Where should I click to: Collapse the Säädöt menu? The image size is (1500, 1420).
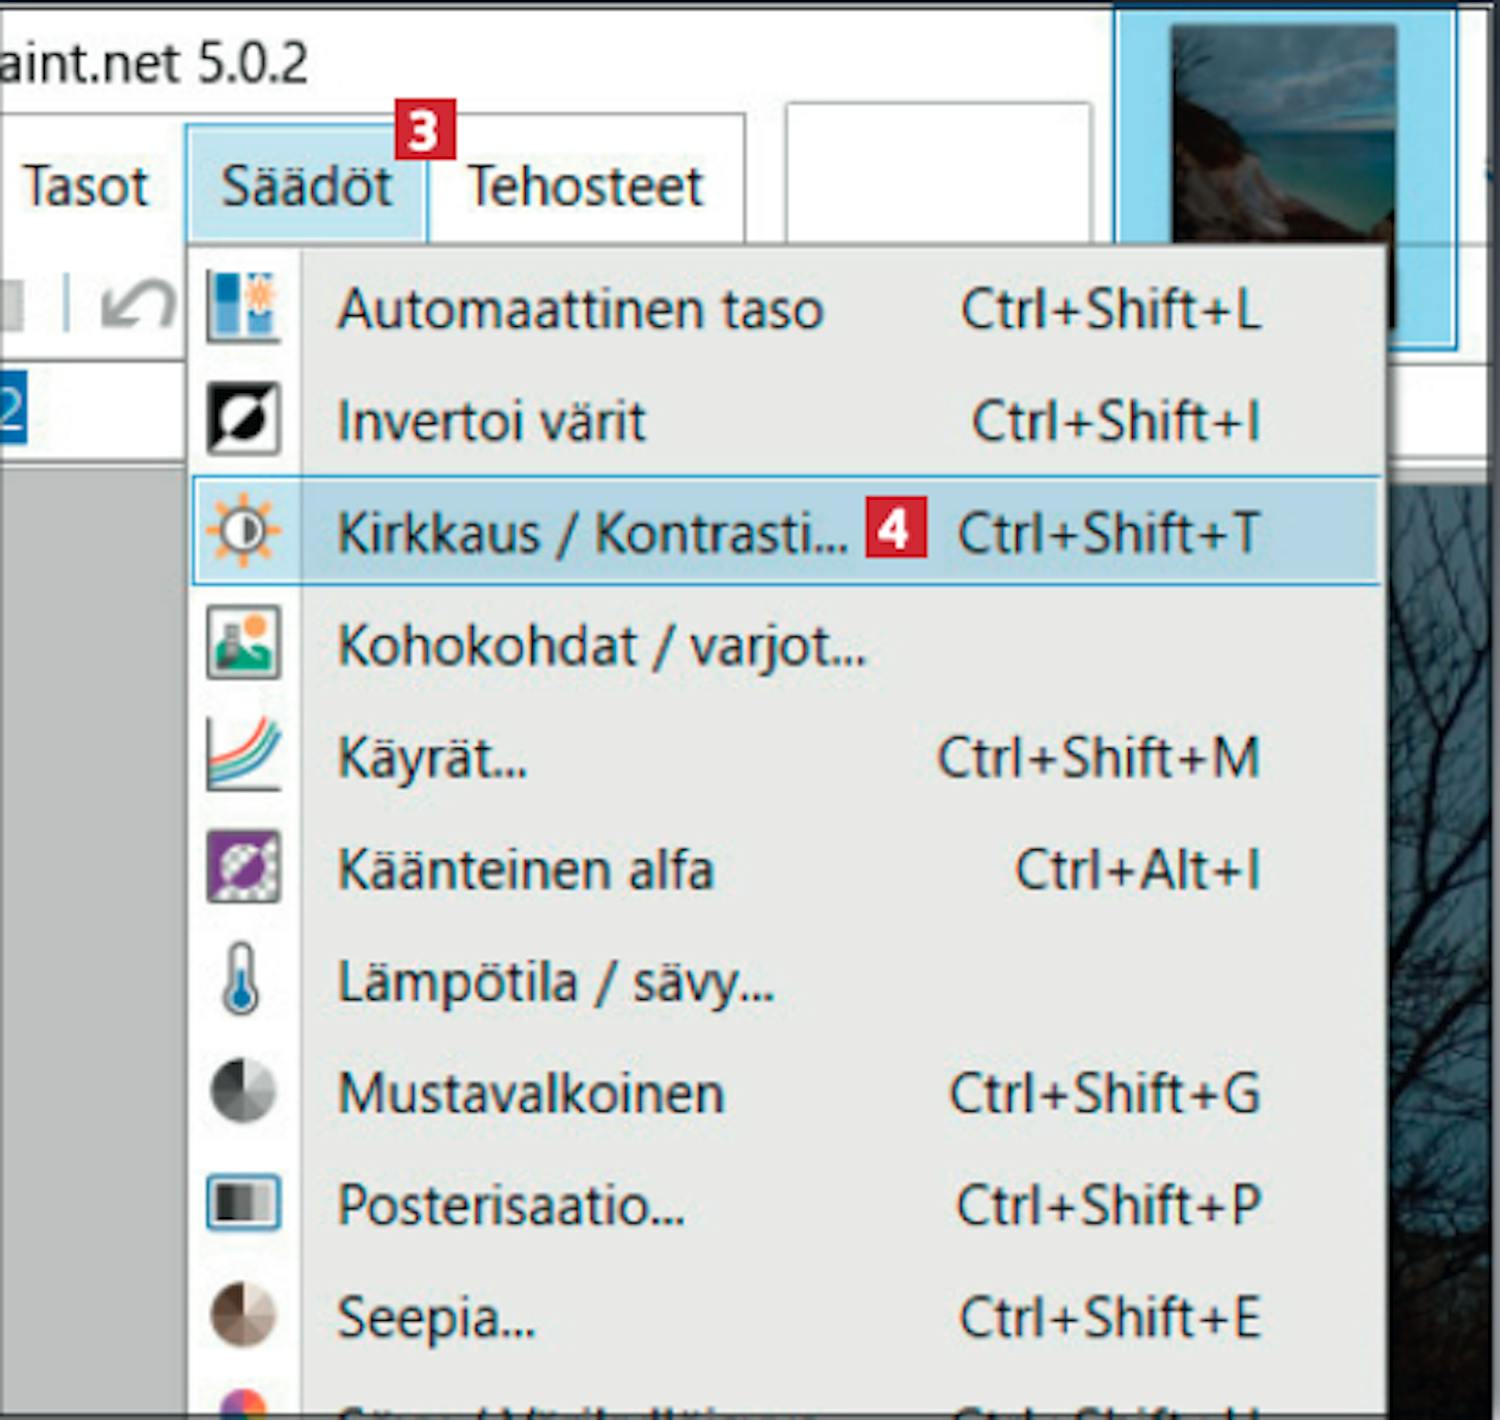(306, 187)
